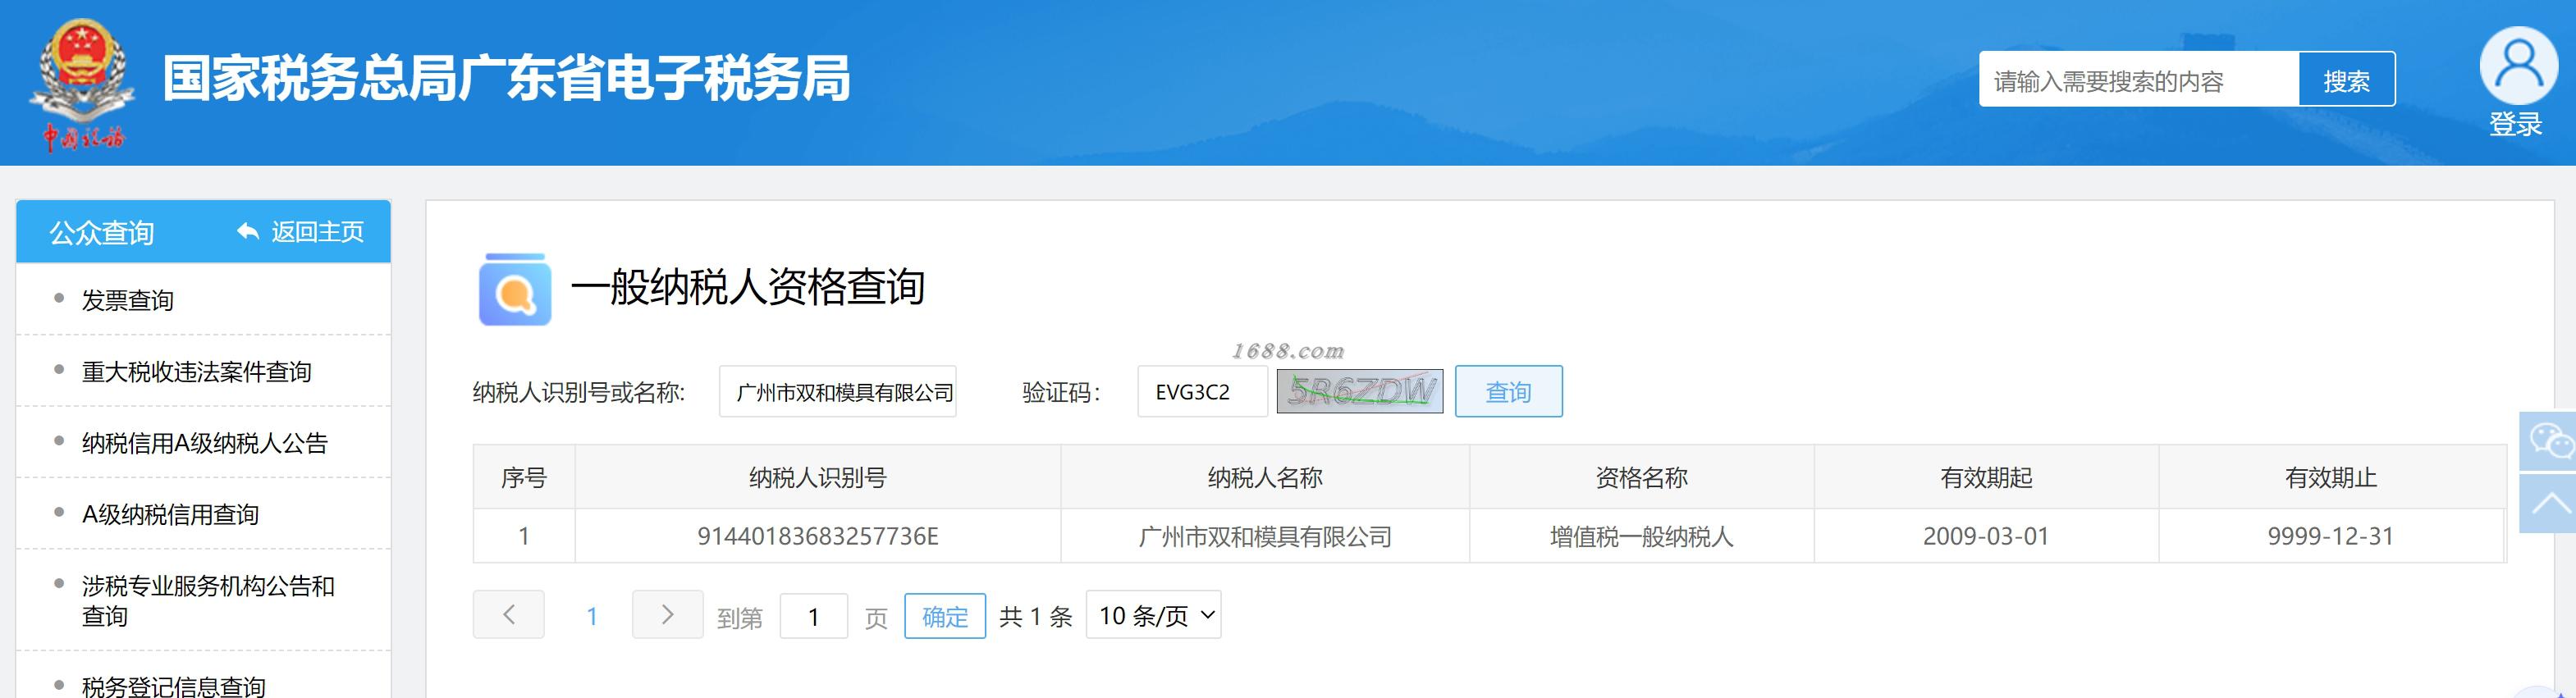This screenshot has height=698, width=2576.
Task: Click the 一般纳税人资格查询 page icon
Action: click(515, 289)
